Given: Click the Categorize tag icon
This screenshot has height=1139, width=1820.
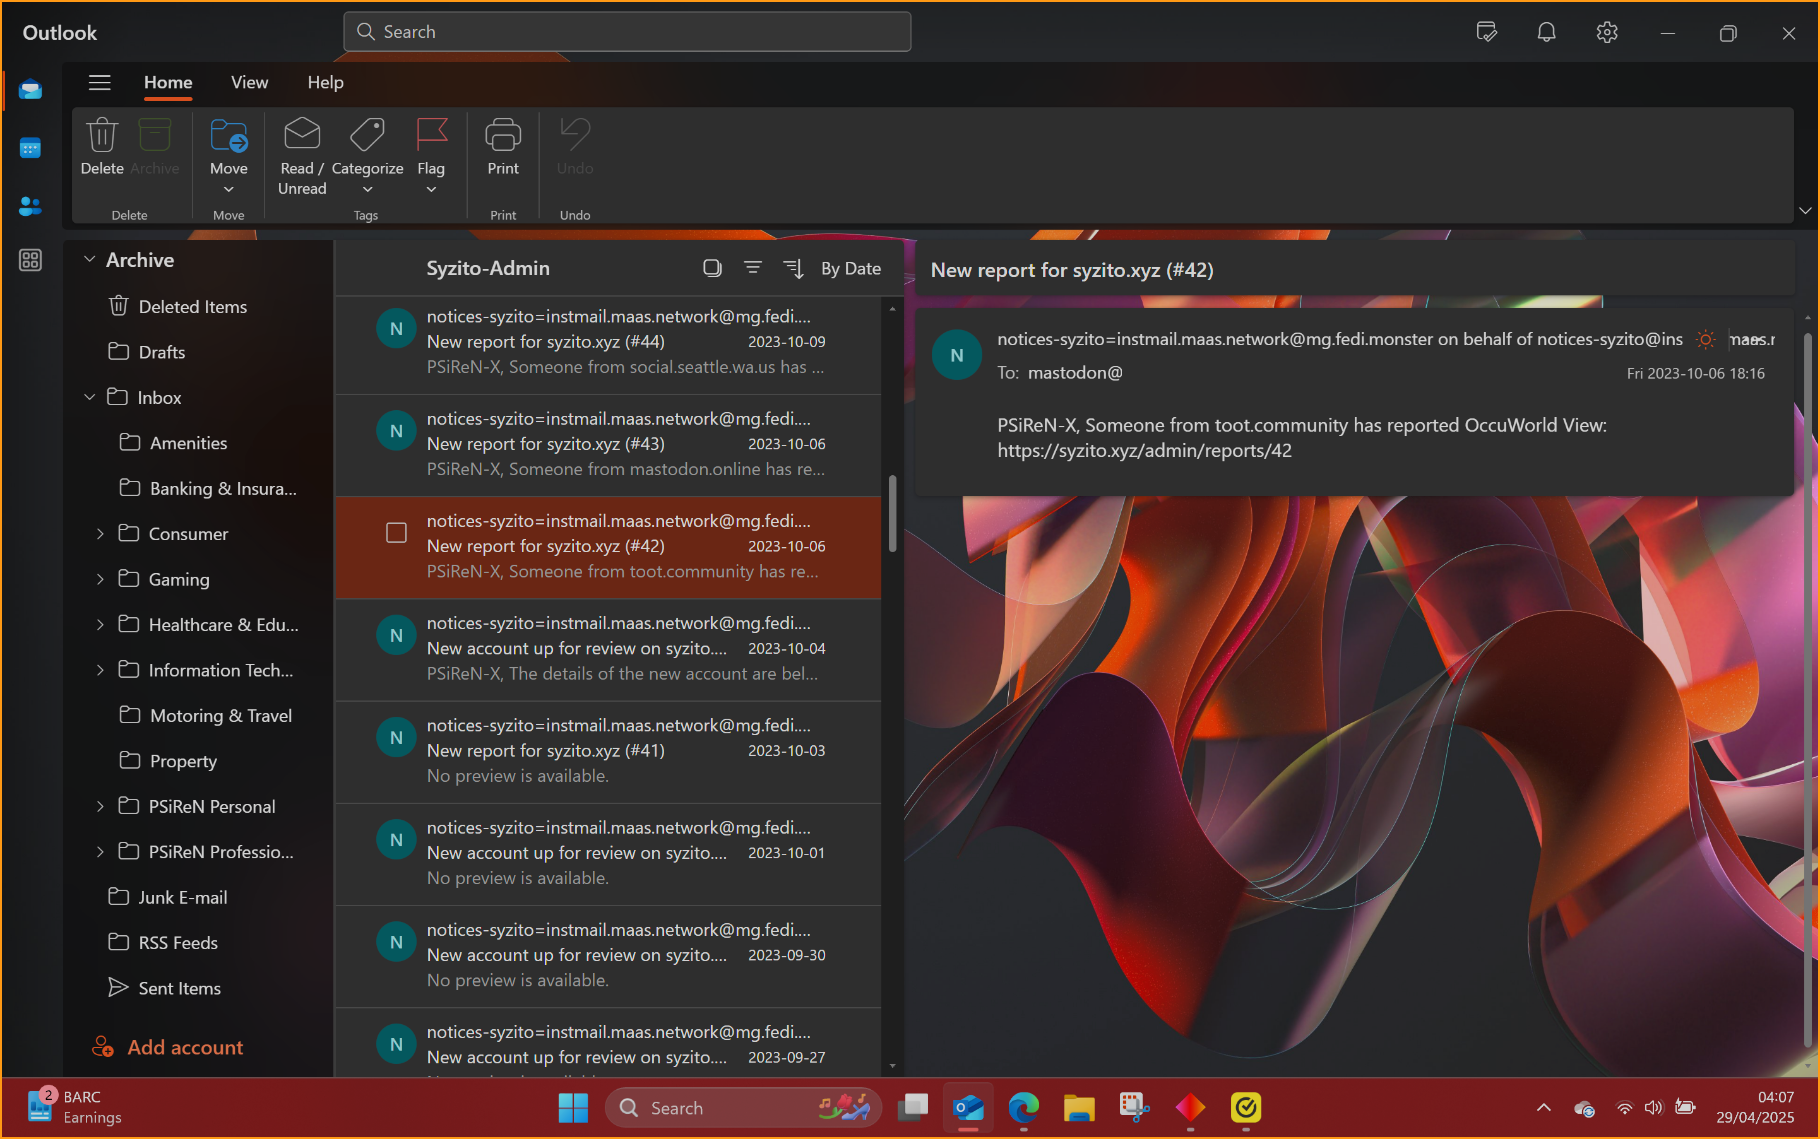Looking at the screenshot, I should click(x=367, y=136).
